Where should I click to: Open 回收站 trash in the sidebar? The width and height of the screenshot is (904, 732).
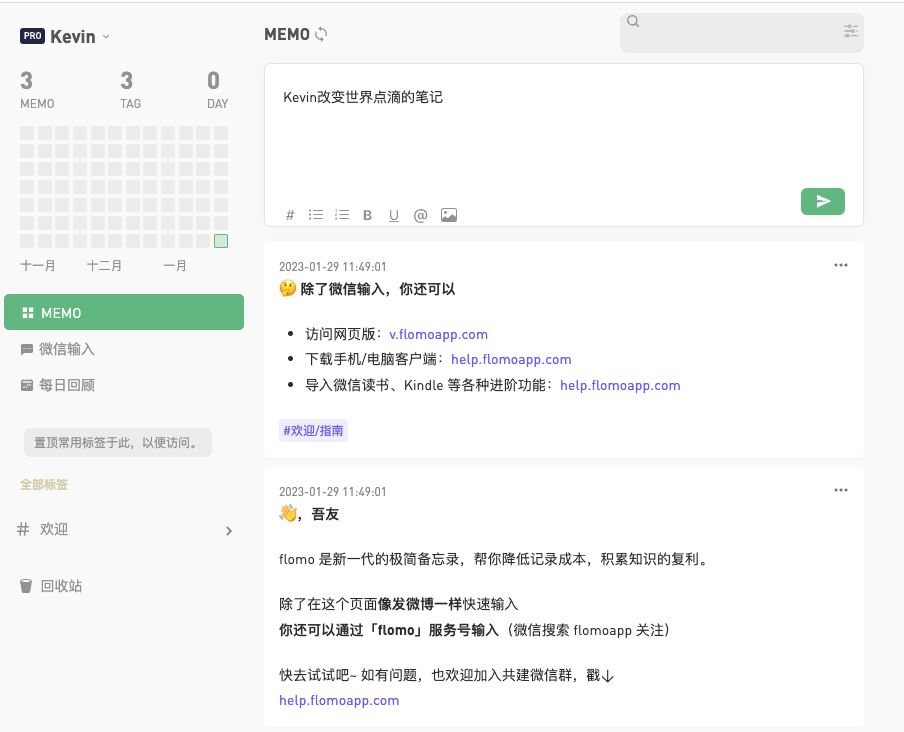[51, 586]
